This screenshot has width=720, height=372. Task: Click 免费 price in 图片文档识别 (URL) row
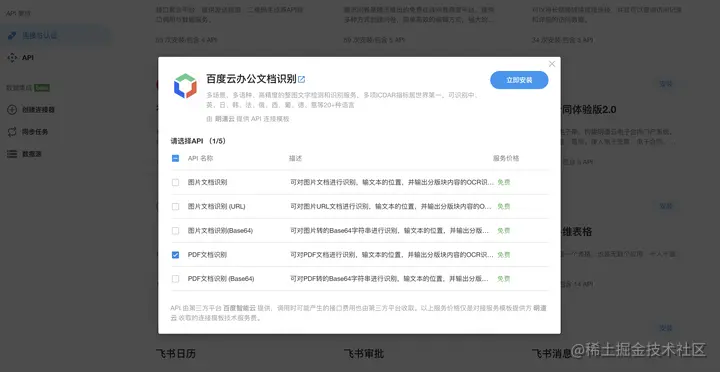[x=504, y=207]
